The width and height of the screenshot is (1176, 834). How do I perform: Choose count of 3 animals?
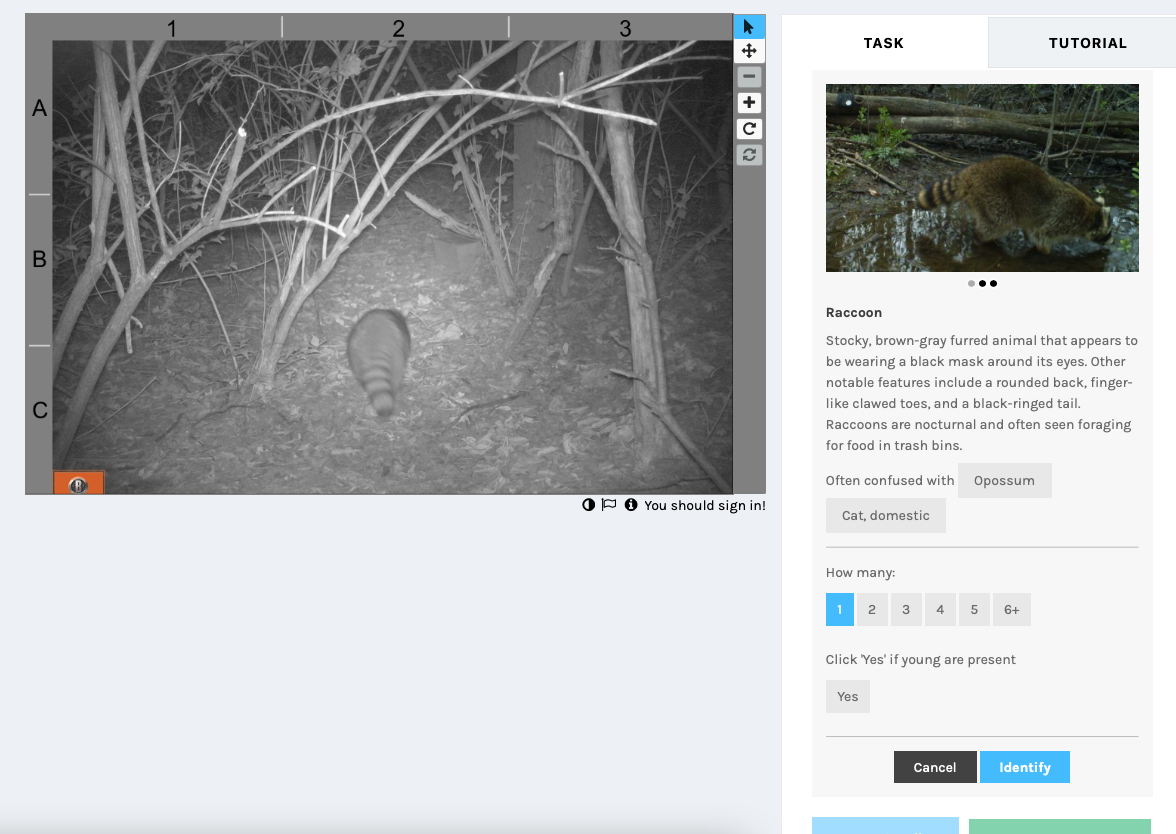tap(906, 610)
